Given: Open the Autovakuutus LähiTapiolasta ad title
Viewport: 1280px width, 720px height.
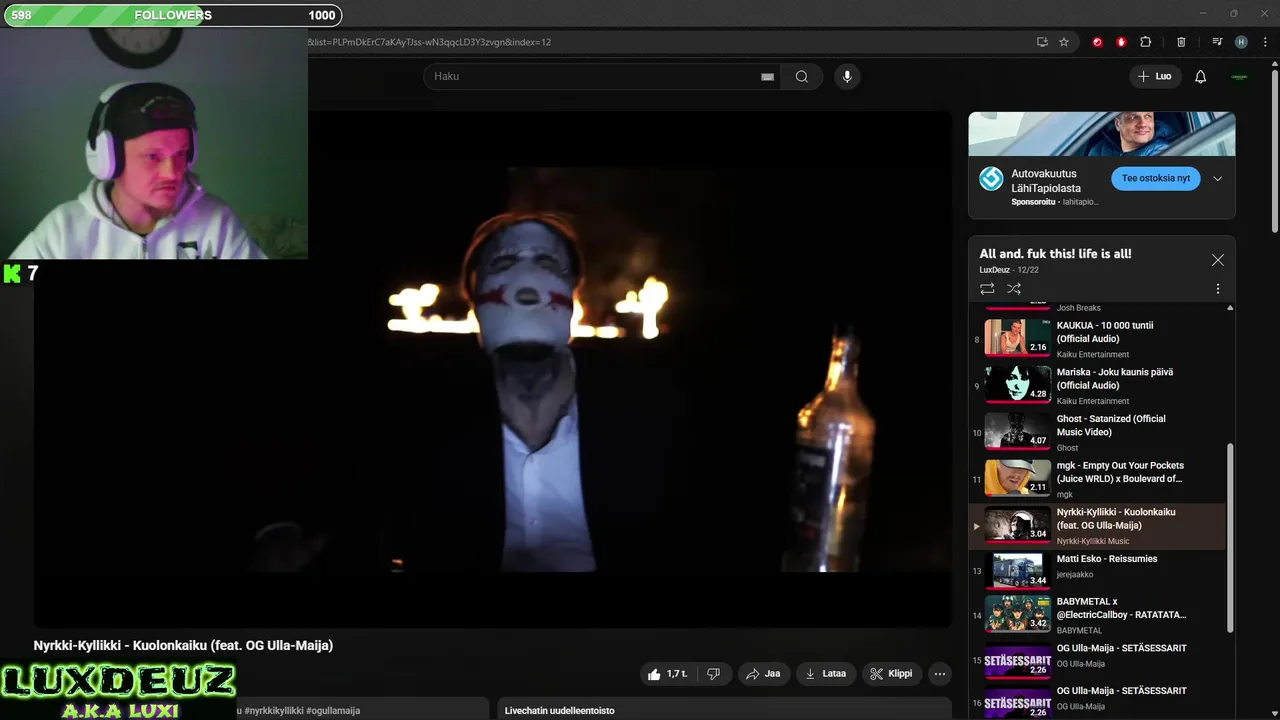Looking at the screenshot, I should 1046,181.
